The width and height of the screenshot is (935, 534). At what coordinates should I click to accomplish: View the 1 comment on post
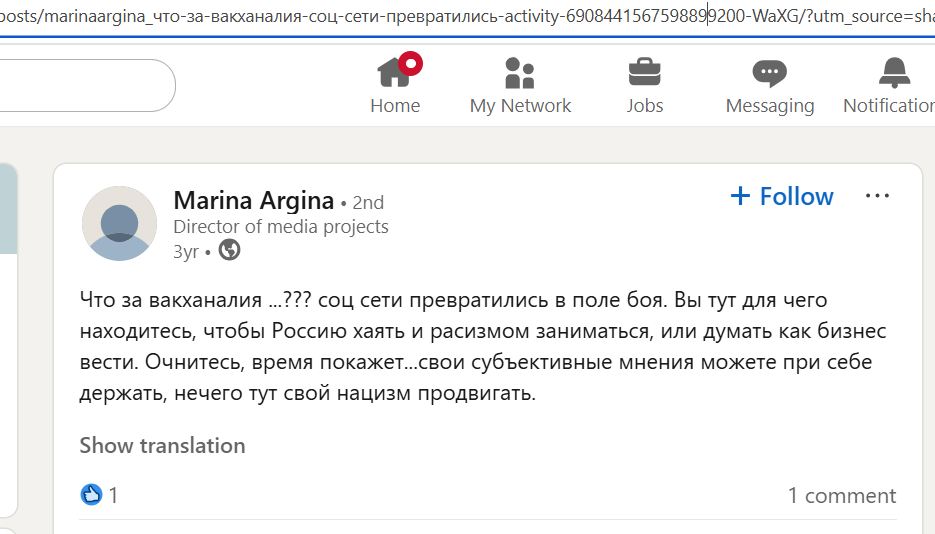[x=841, y=495]
